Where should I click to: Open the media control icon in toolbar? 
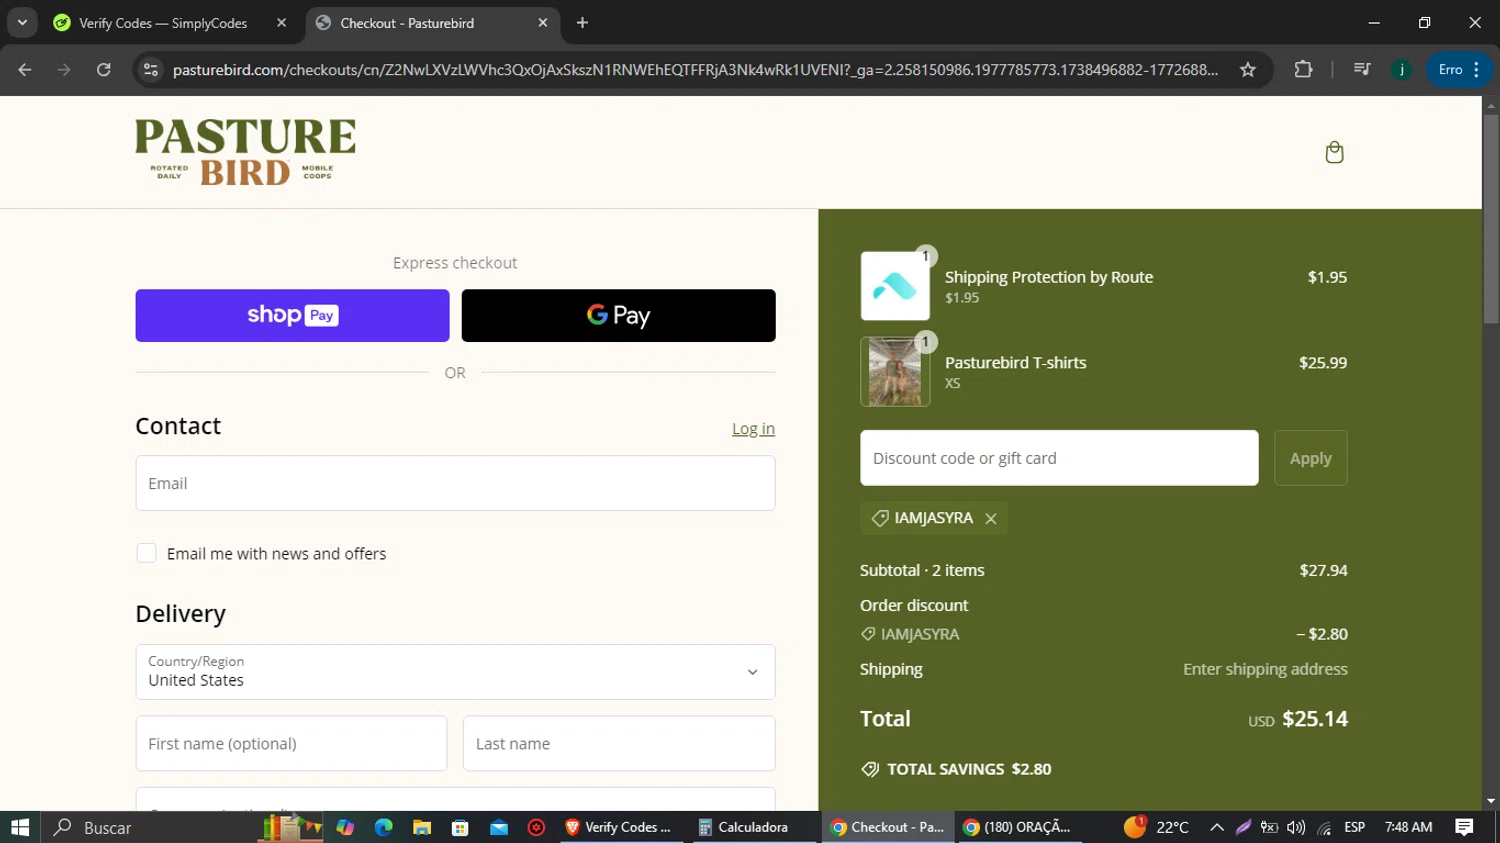[x=1361, y=69]
